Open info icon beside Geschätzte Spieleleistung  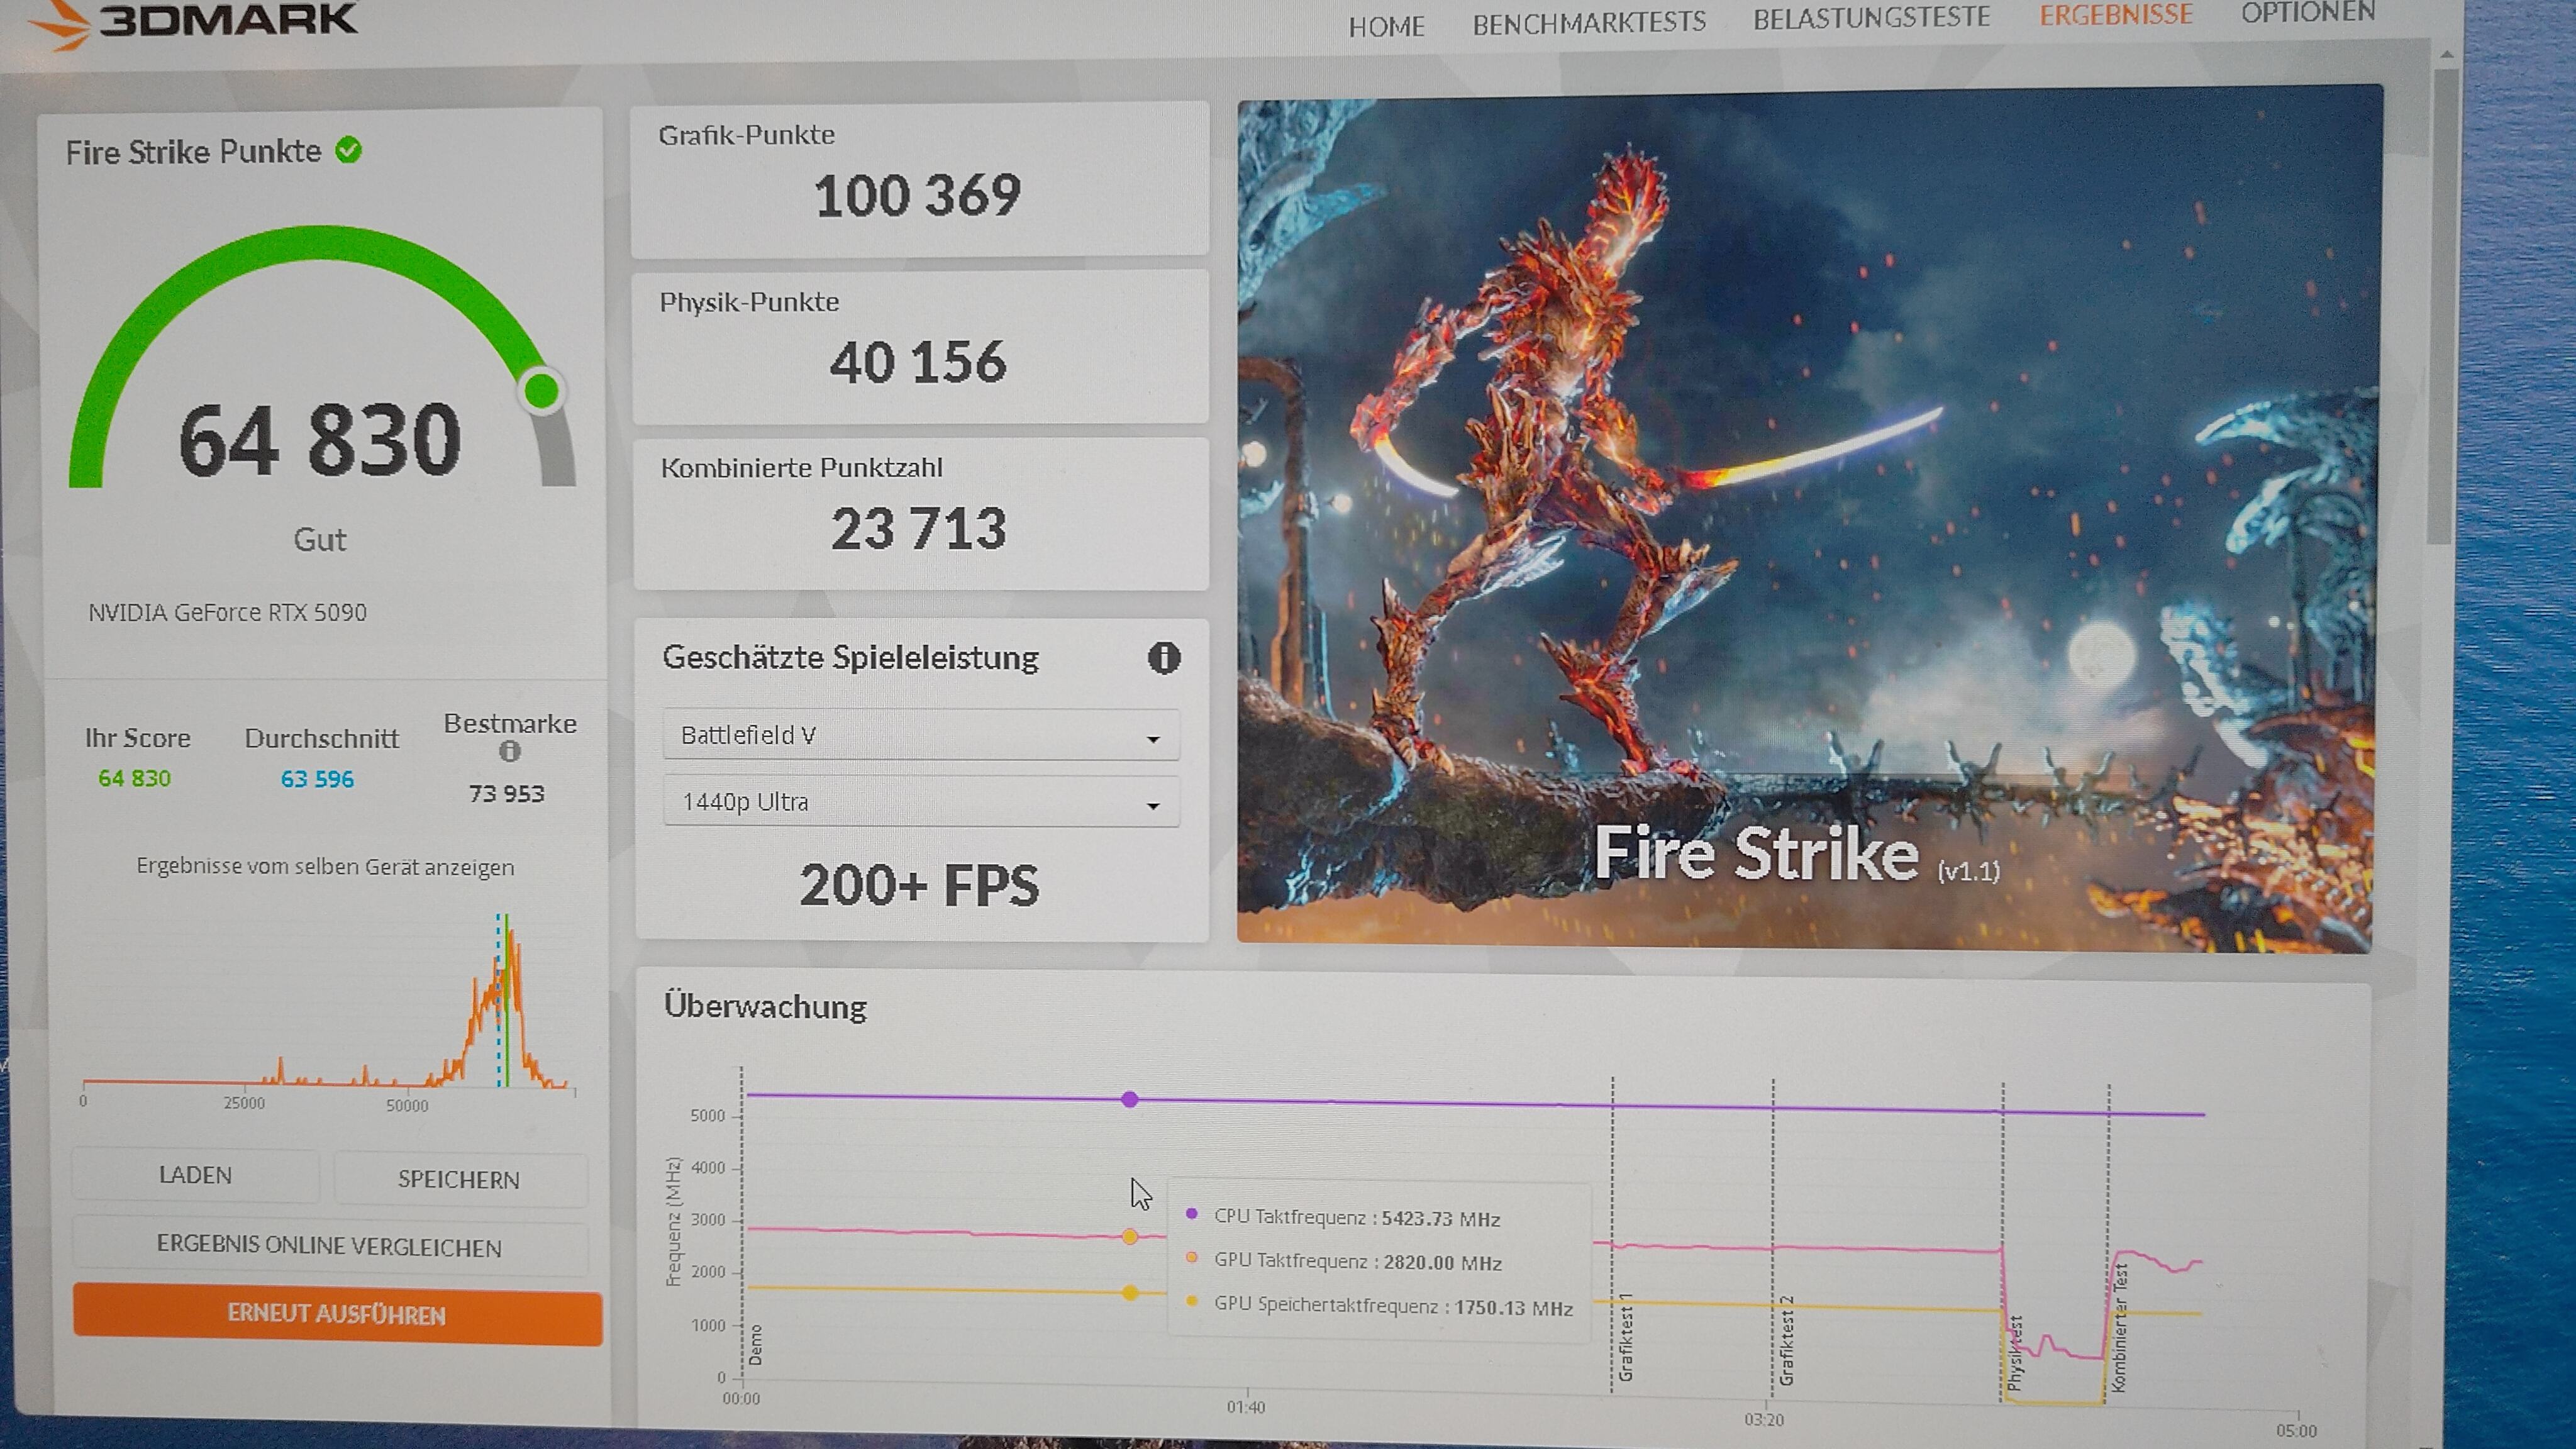pyautogui.click(x=1163, y=658)
